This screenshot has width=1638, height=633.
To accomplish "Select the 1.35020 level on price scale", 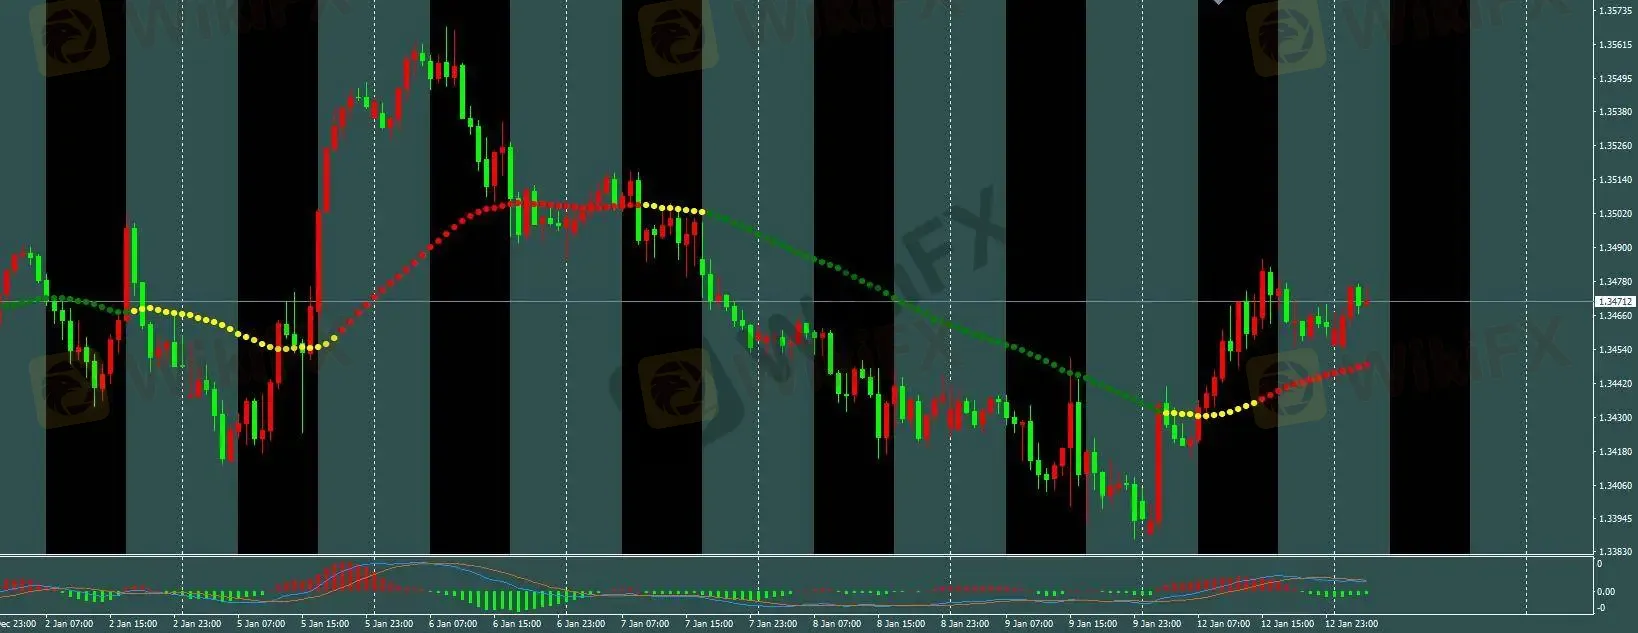I will coord(1615,214).
